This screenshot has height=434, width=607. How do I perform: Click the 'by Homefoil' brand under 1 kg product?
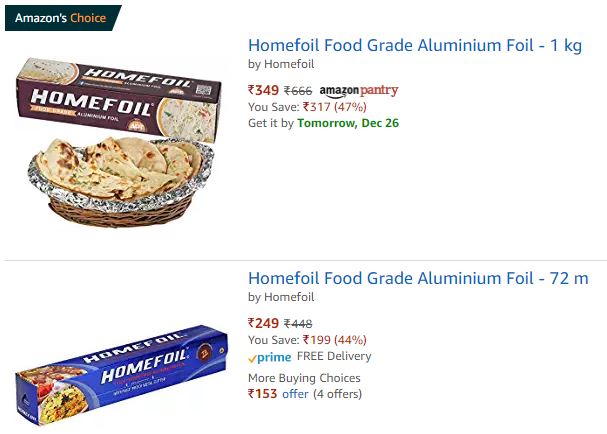pyautogui.click(x=281, y=64)
